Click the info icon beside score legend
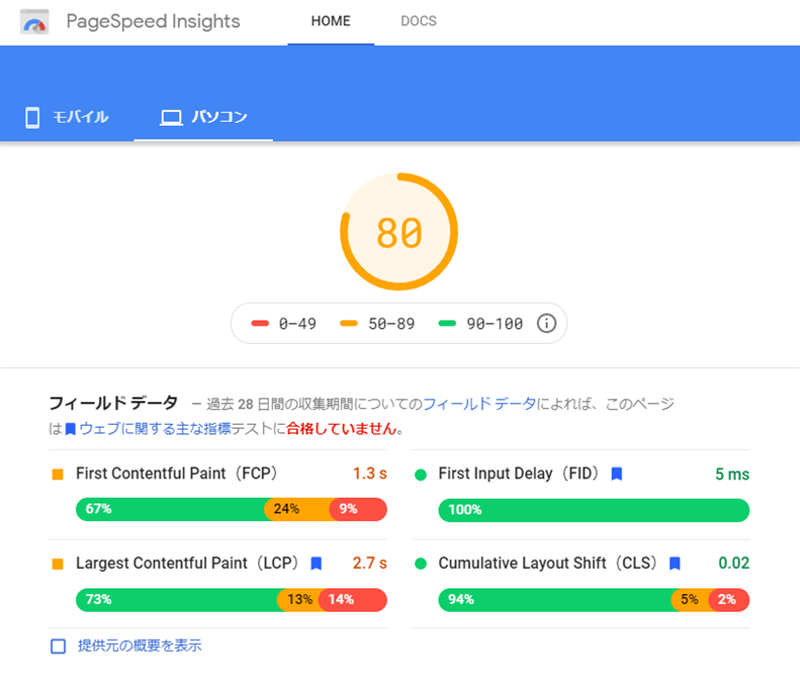Screen dimensions: 800x676 546,323
